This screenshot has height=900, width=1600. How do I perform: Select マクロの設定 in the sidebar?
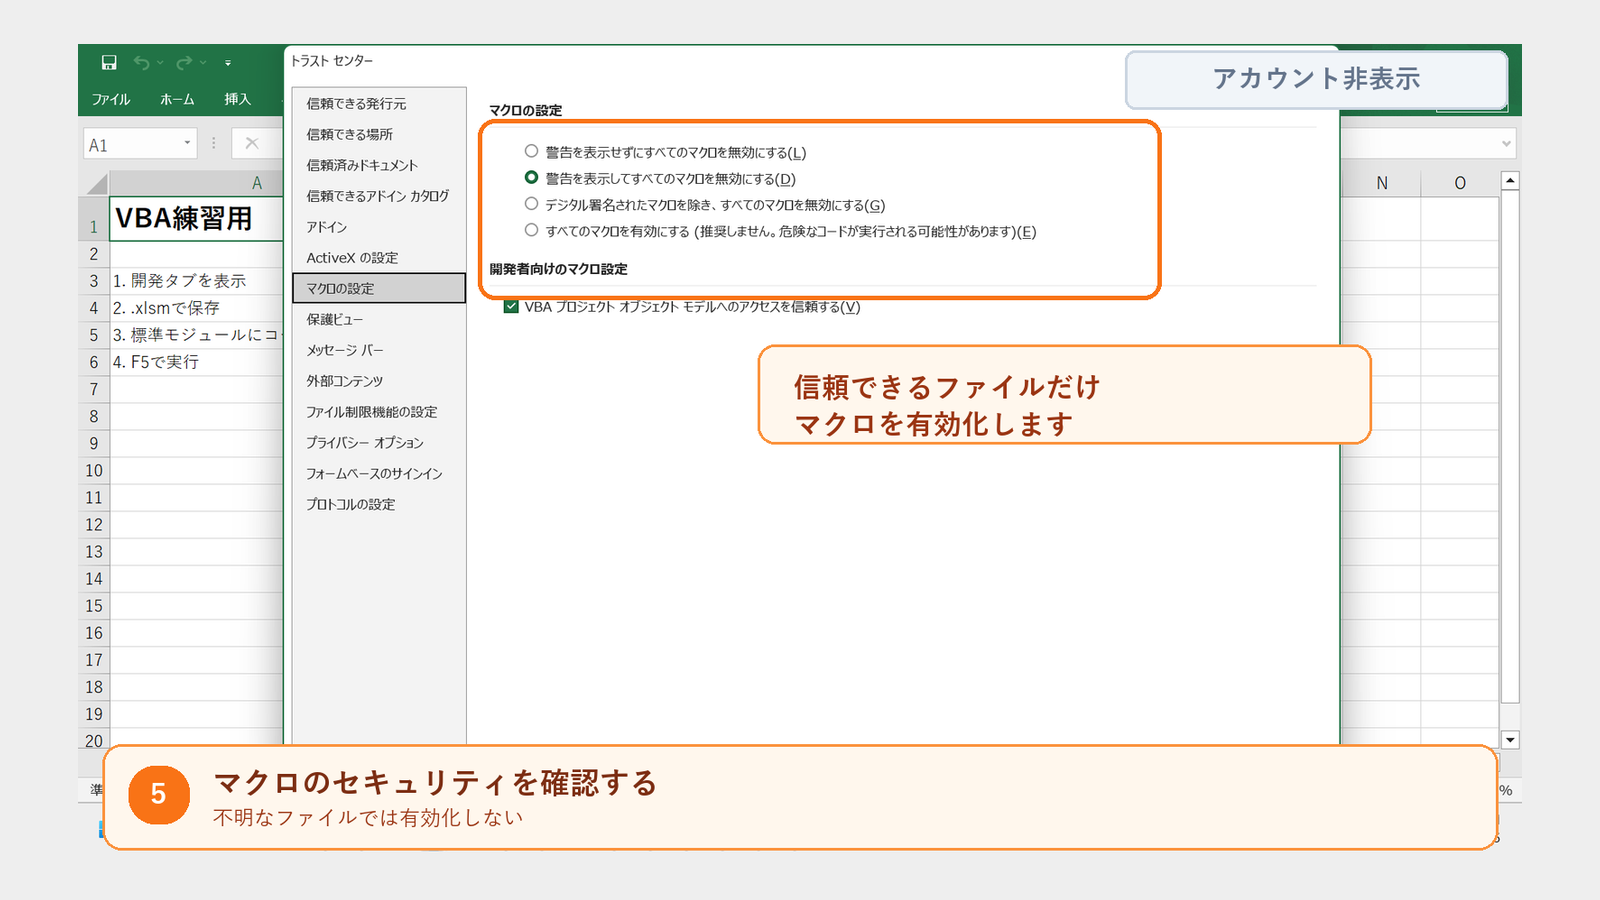click(x=379, y=288)
